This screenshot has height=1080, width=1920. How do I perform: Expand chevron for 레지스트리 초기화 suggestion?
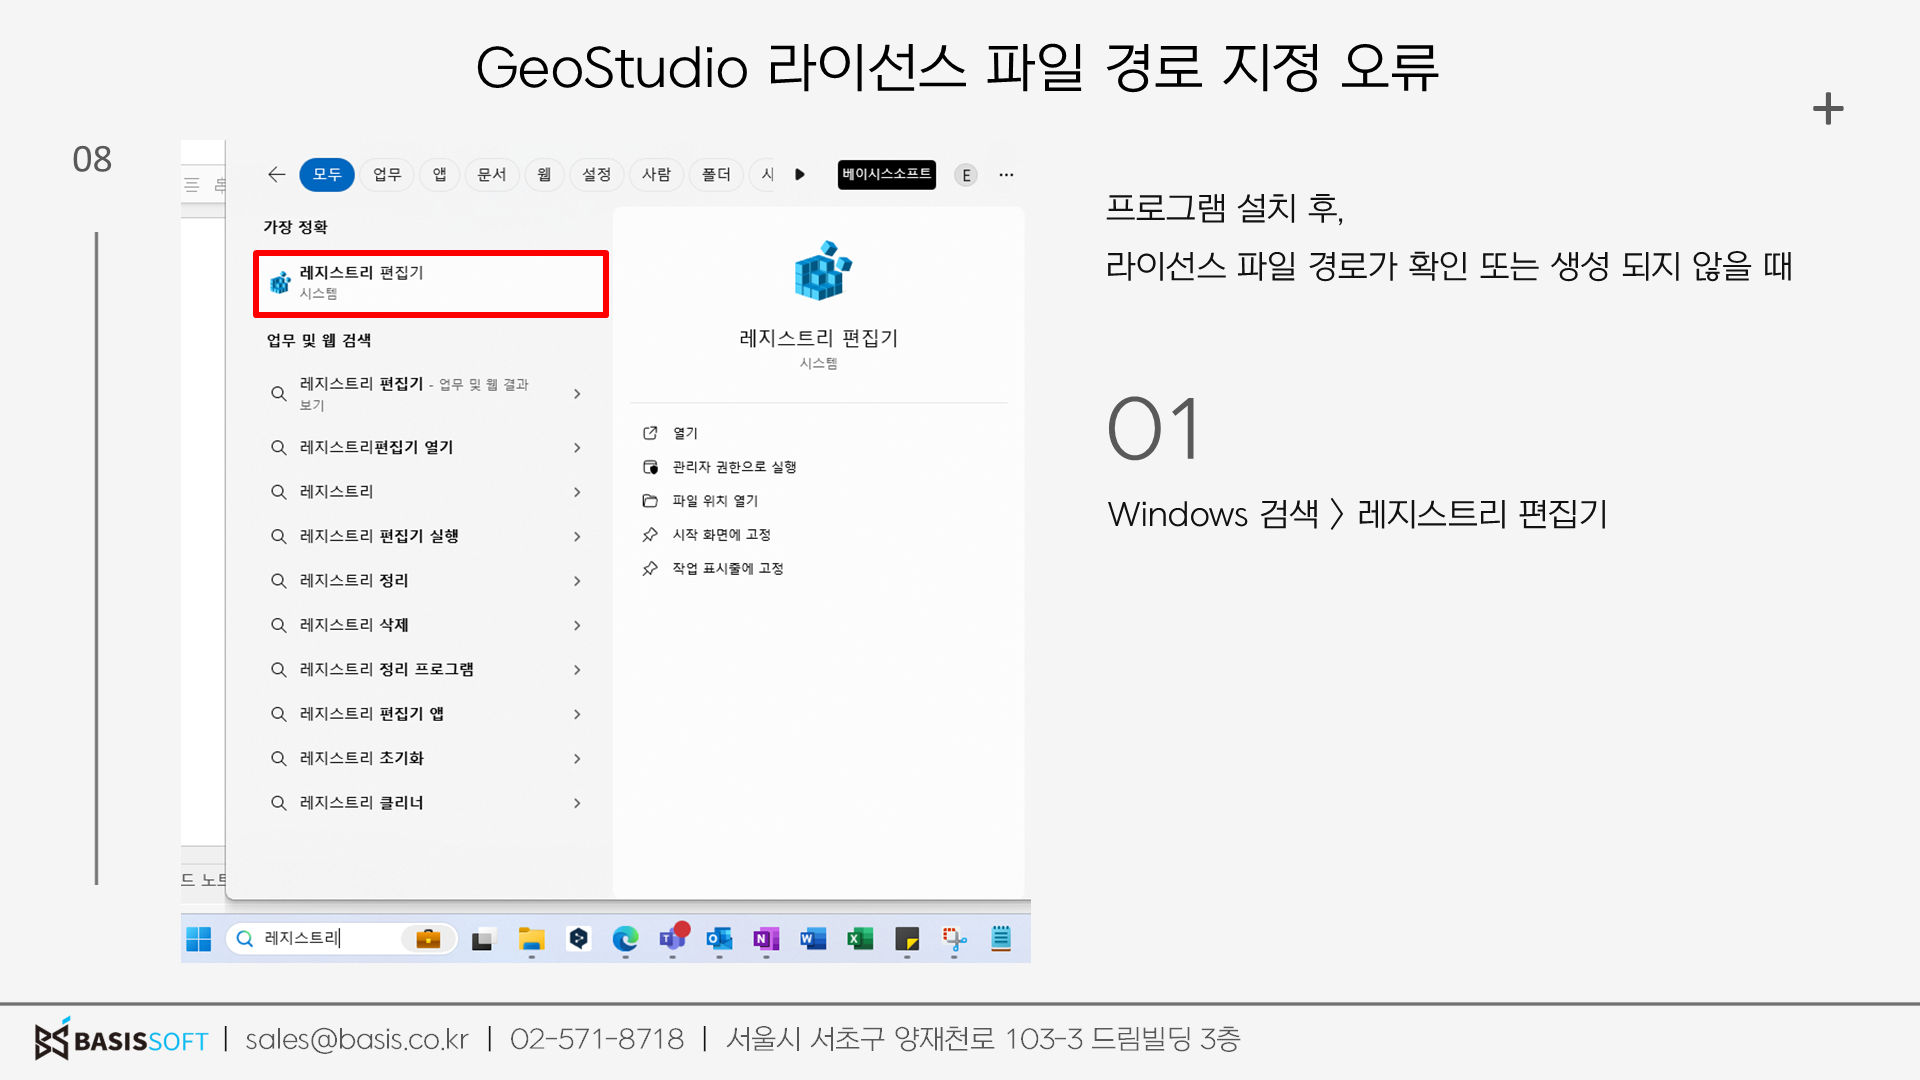[x=577, y=759]
